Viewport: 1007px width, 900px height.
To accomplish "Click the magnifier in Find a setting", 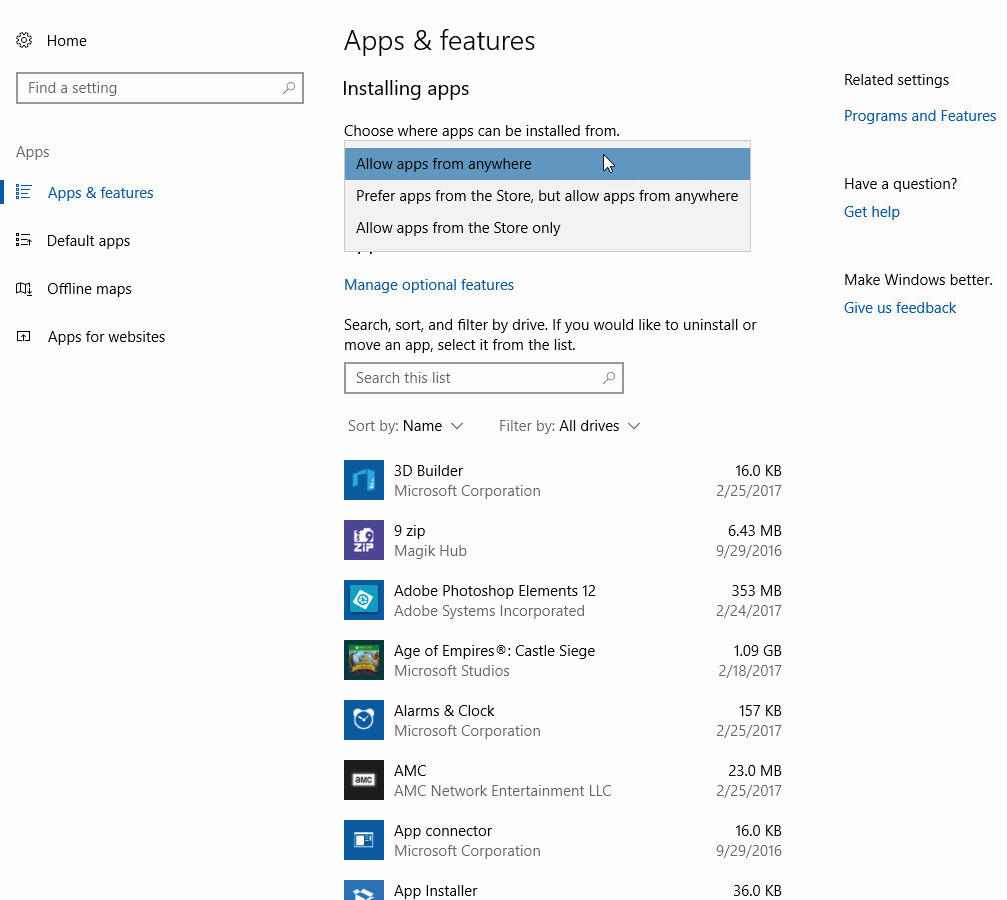I will point(289,87).
